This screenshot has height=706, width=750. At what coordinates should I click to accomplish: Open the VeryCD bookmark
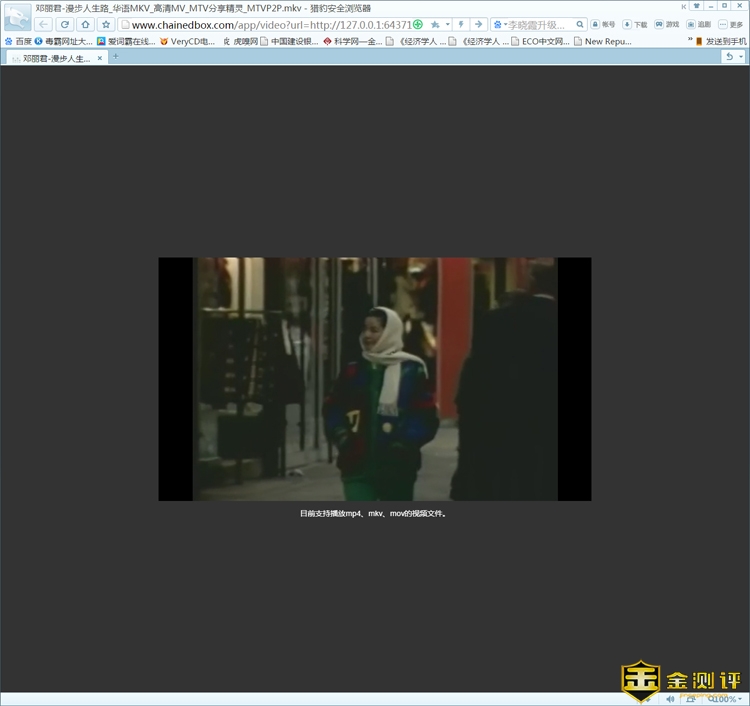point(187,41)
